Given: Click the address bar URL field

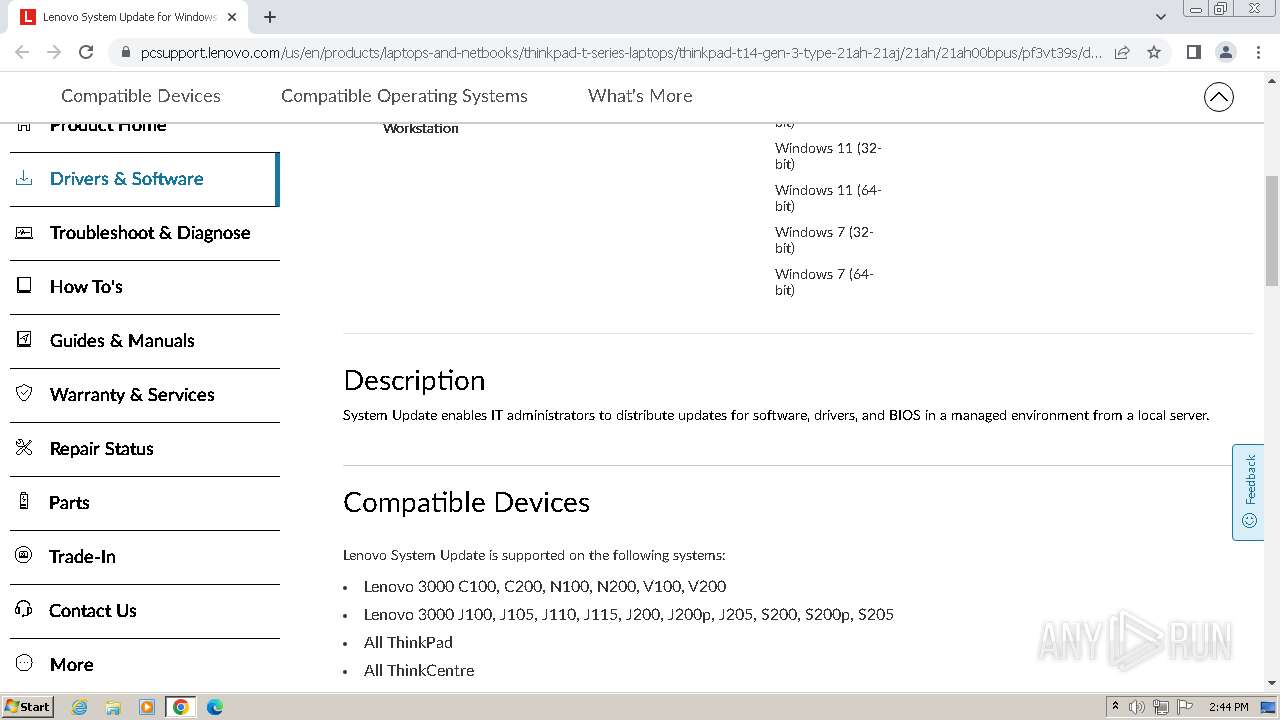Looking at the screenshot, I should point(620,52).
